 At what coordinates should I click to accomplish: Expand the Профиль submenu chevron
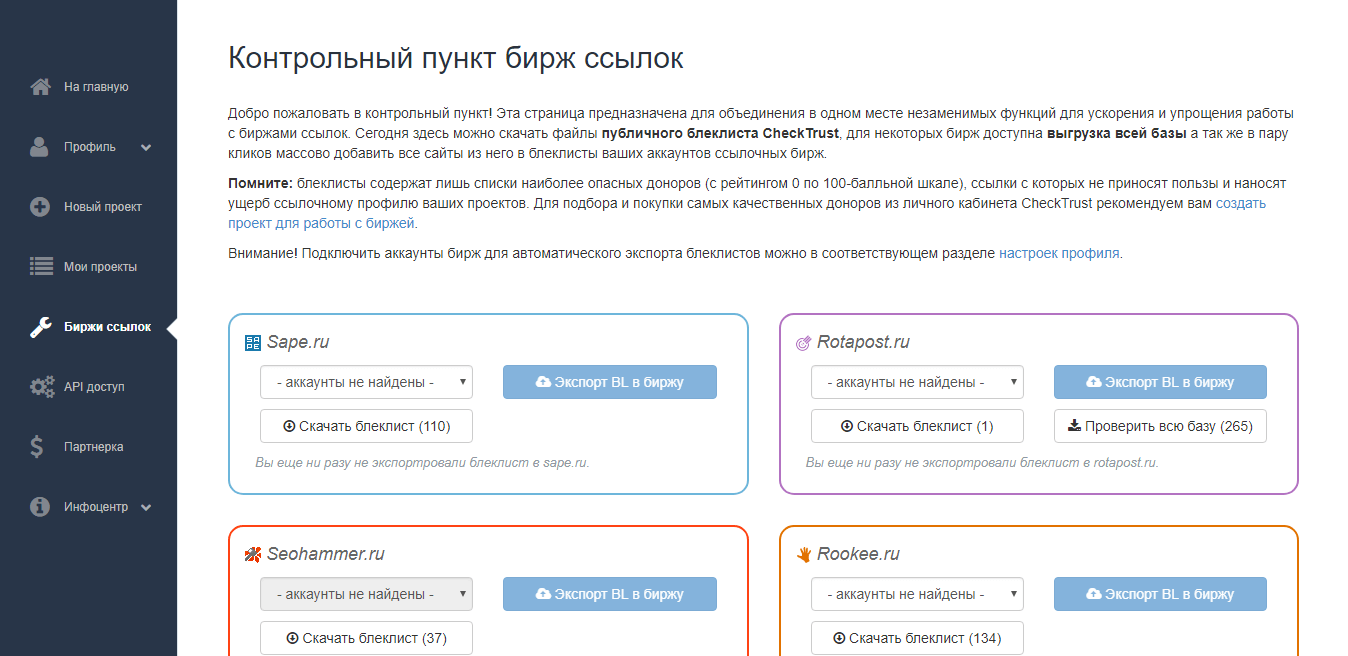[146, 148]
